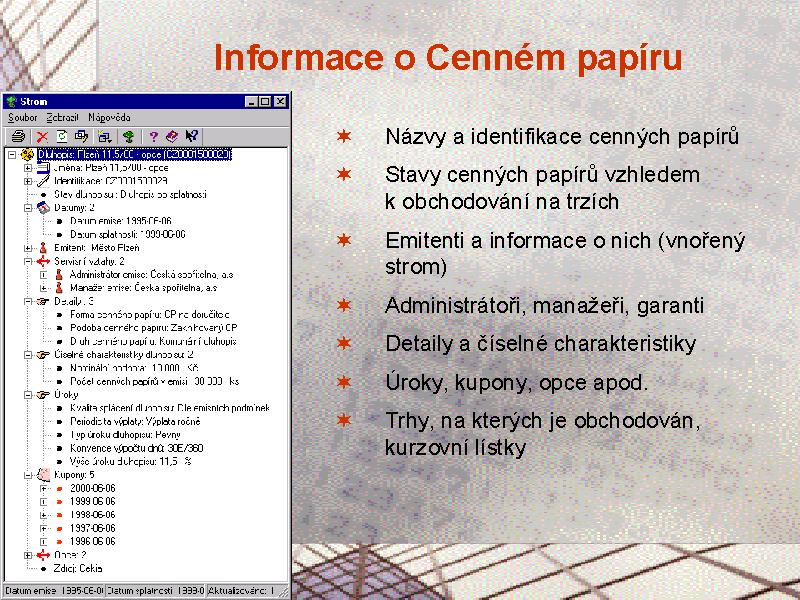Click the list icon beside Jména
The height and width of the screenshot is (600, 800).
click(x=43, y=167)
